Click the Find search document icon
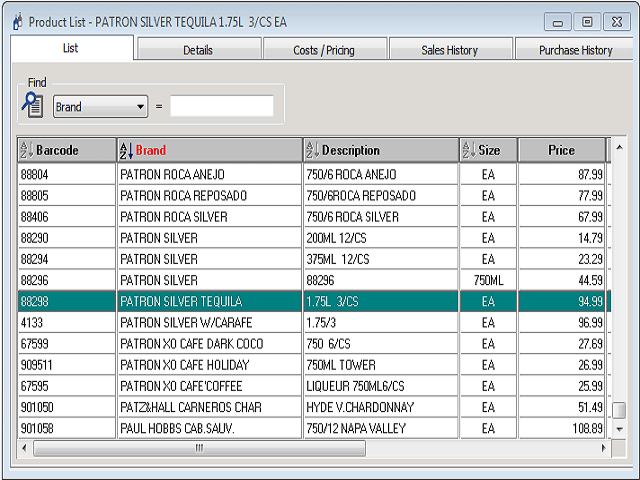This screenshot has width=640, height=480. 33,105
